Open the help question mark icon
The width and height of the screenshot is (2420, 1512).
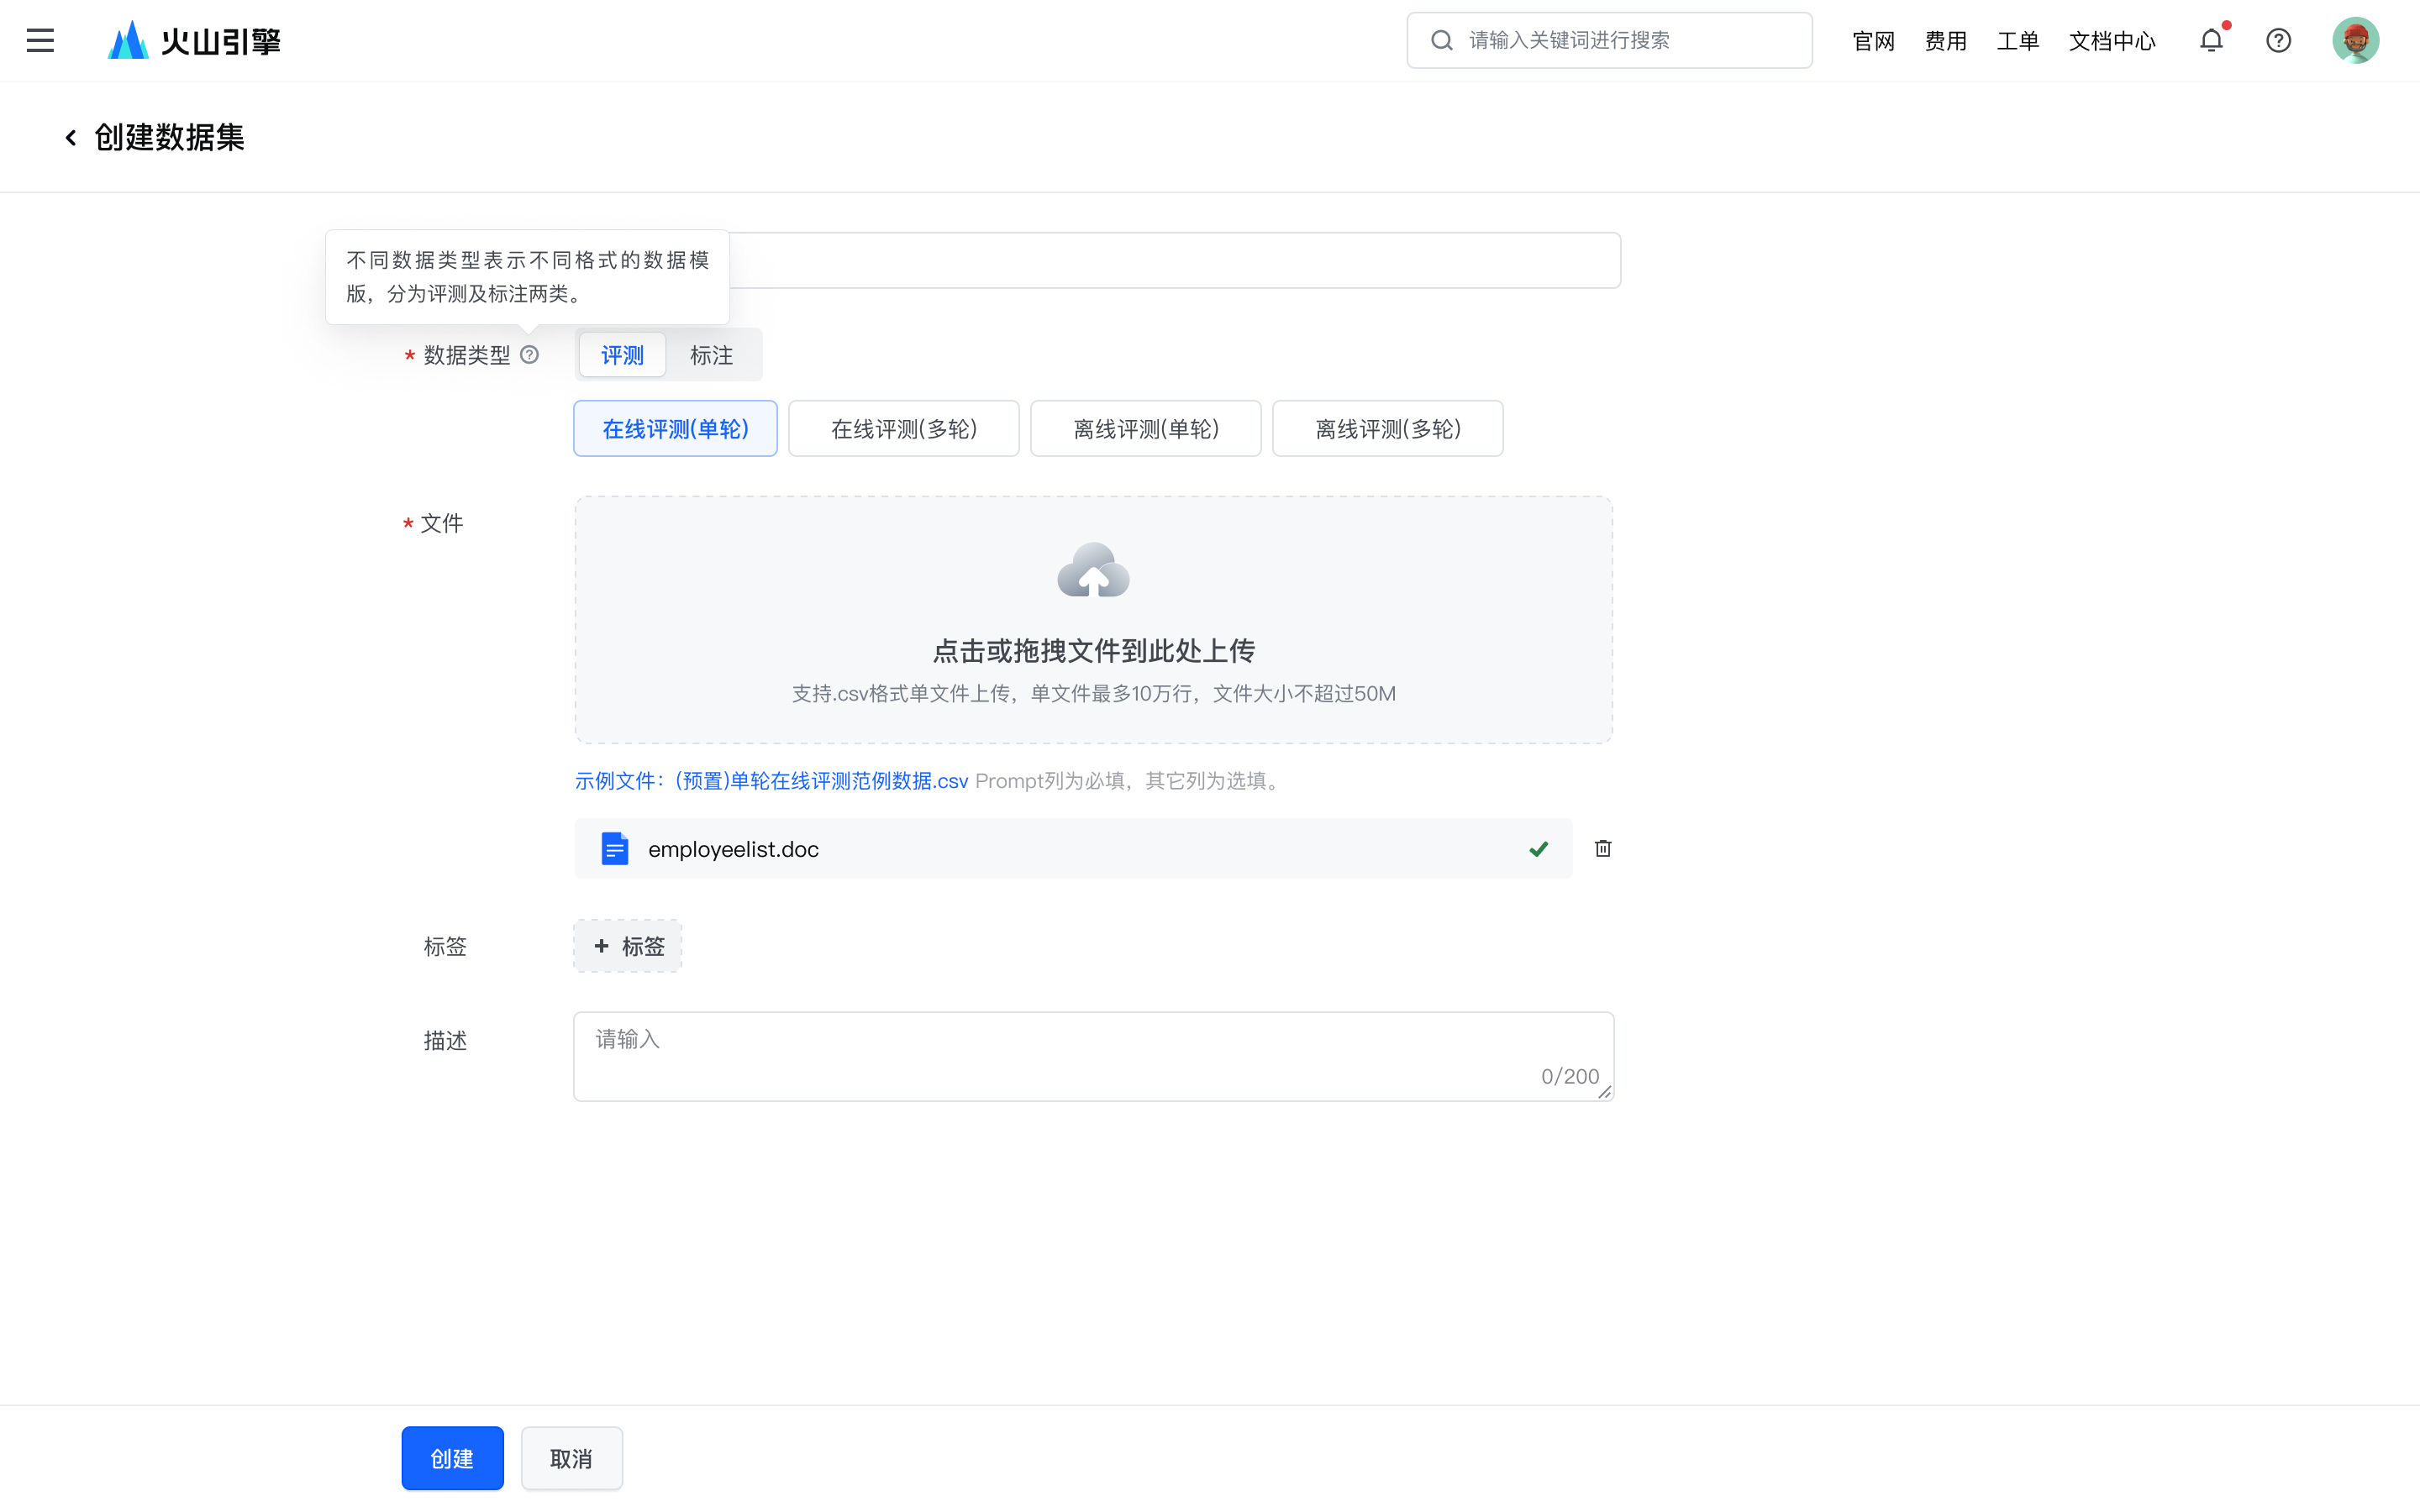[x=2278, y=40]
